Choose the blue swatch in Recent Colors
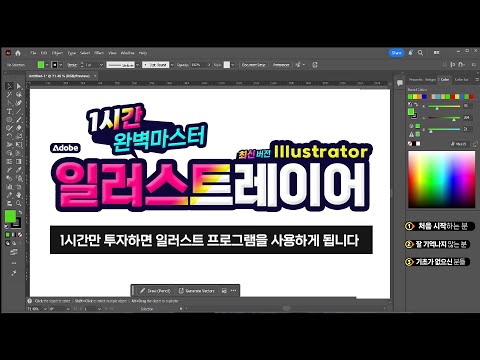This screenshot has width=480, height=360. click(424, 97)
